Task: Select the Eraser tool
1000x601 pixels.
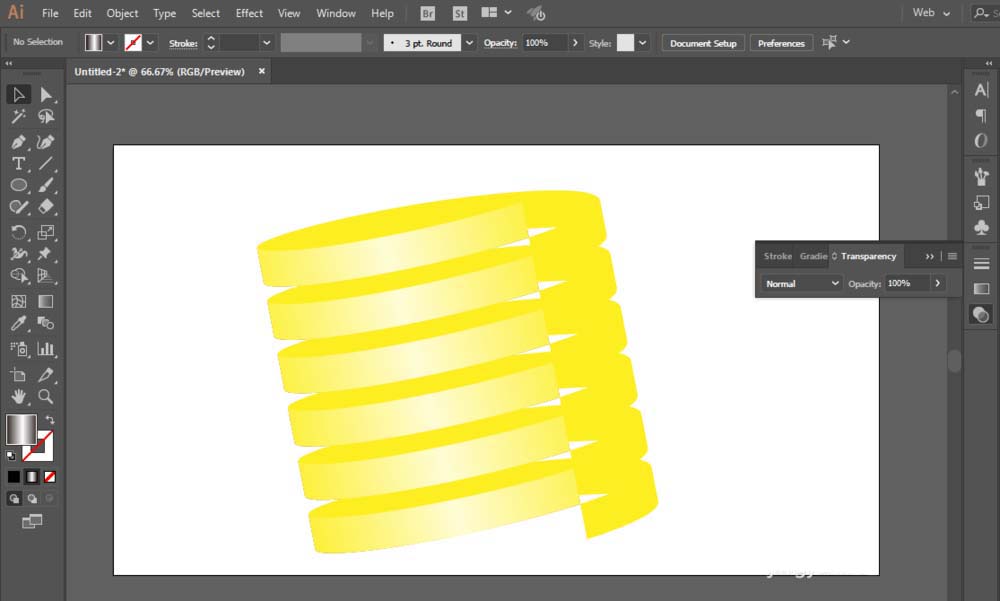Action: tap(46, 207)
